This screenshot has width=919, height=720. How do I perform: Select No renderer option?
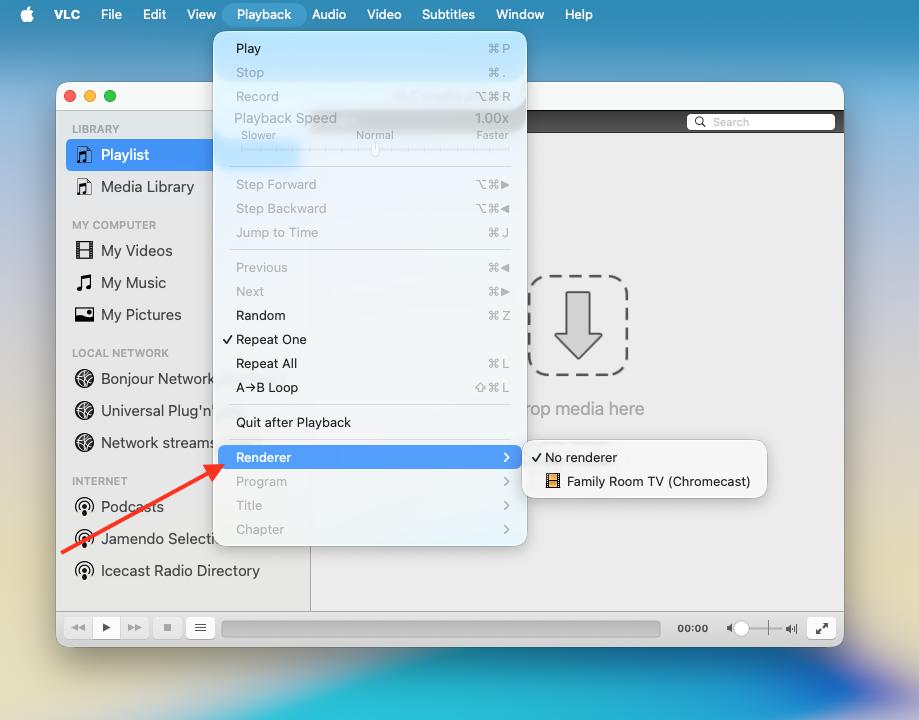tap(644, 457)
